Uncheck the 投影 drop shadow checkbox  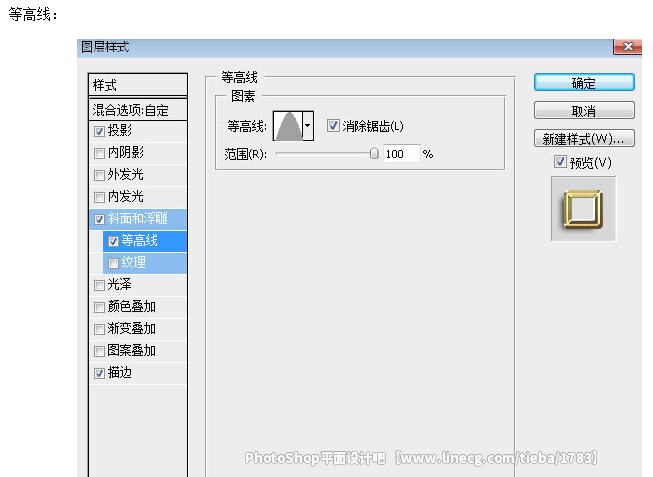click(99, 131)
